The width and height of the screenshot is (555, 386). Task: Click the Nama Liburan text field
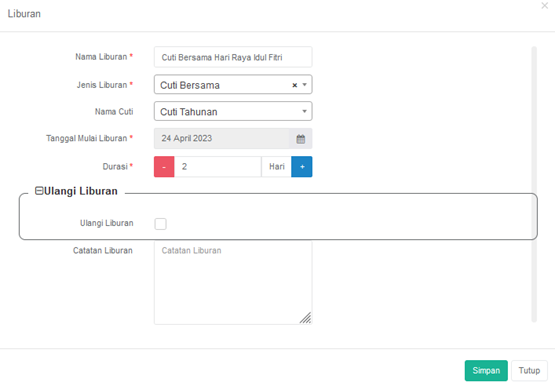tap(233, 57)
